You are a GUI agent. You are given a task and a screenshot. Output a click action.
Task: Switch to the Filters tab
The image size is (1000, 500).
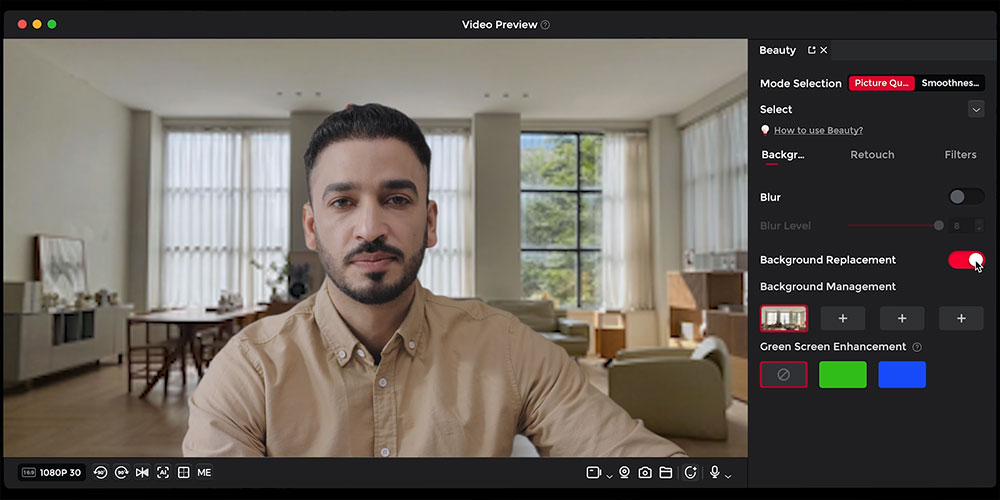tap(960, 154)
